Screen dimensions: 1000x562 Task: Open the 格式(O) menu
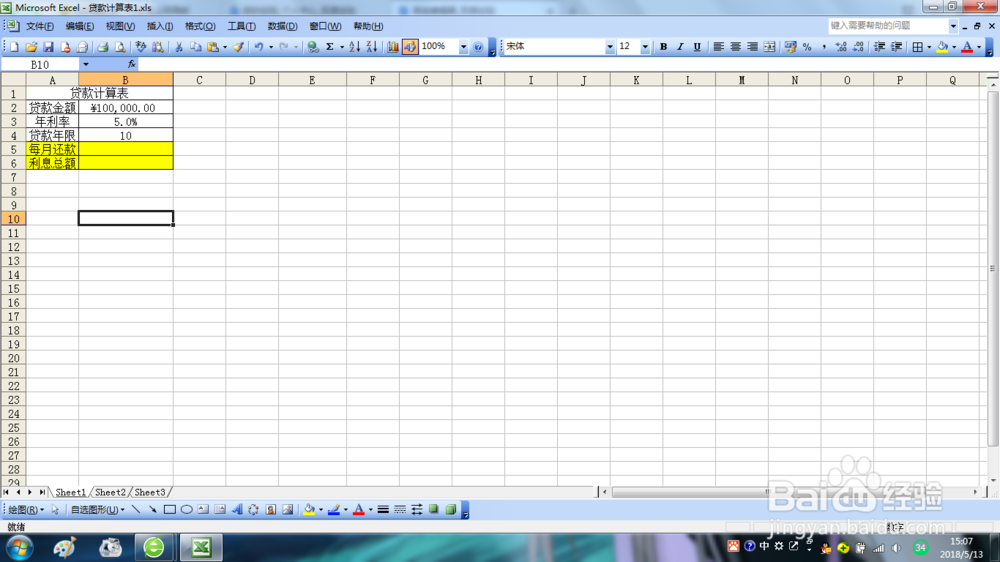click(x=200, y=26)
